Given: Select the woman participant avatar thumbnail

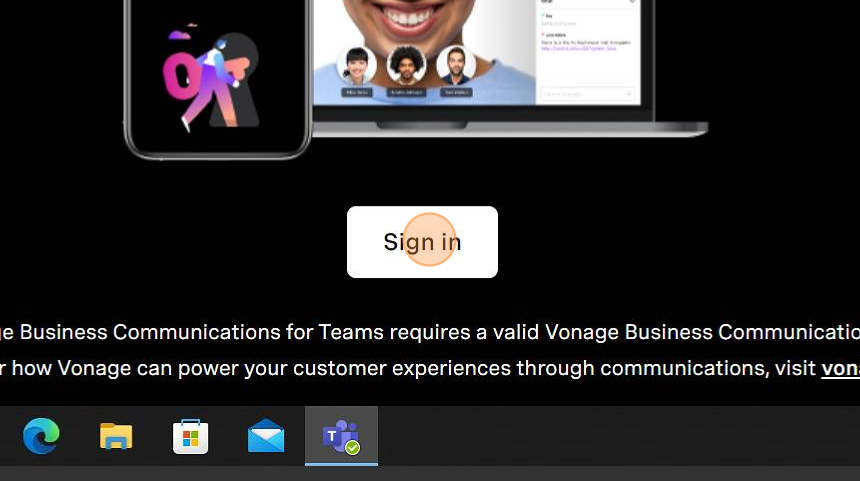Looking at the screenshot, I should click(x=357, y=65).
